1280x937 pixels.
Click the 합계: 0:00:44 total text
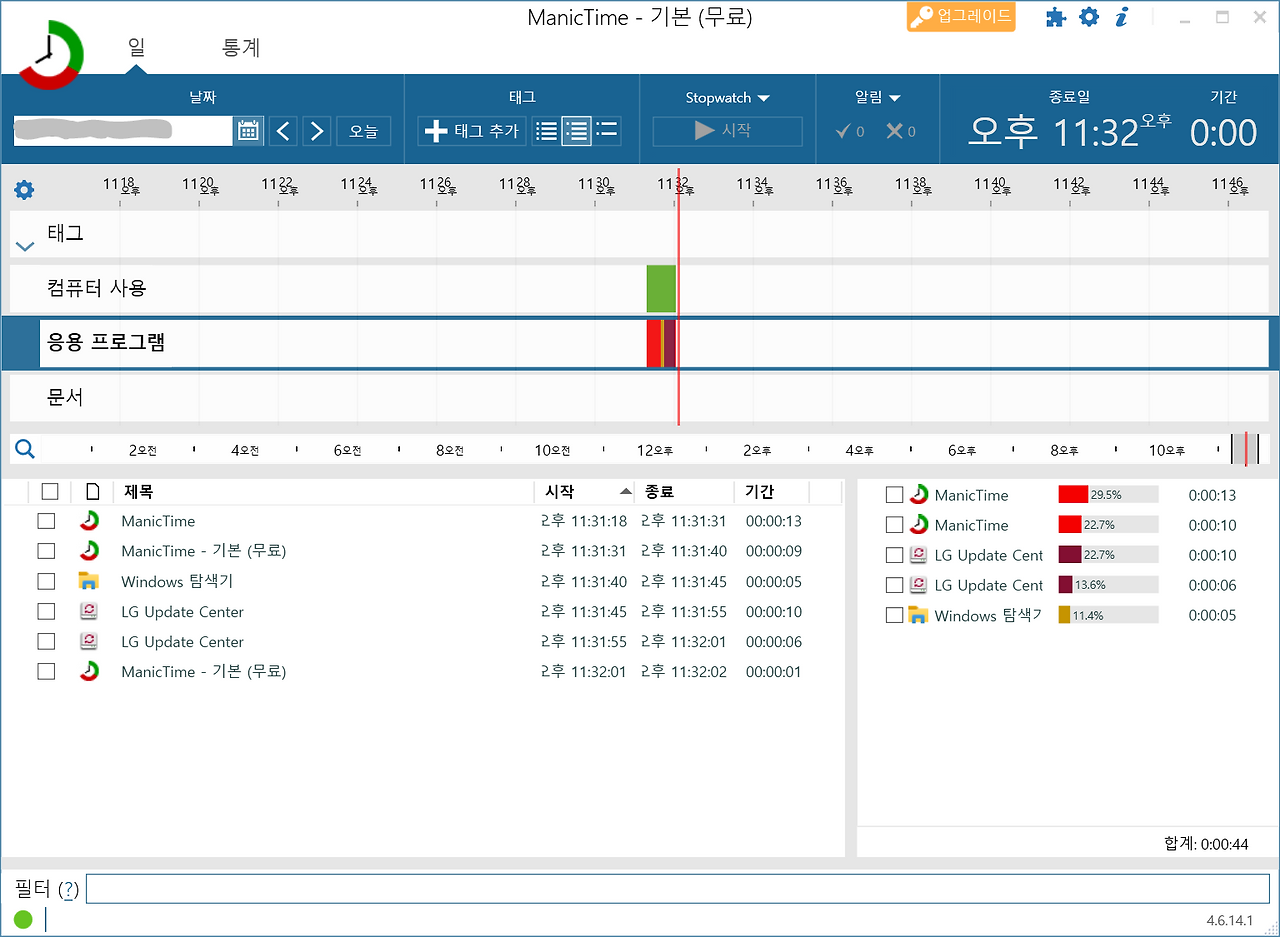pos(1206,844)
